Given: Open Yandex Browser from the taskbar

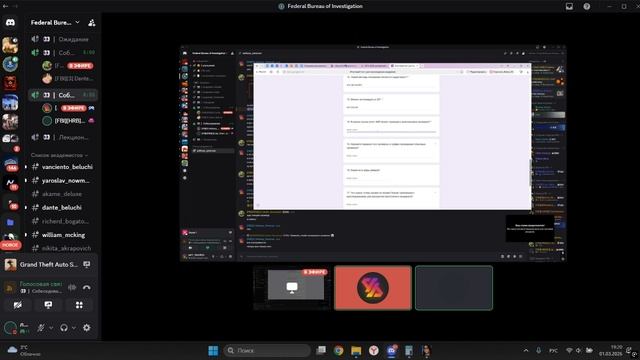Looking at the screenshot, I should pos(373,351).
